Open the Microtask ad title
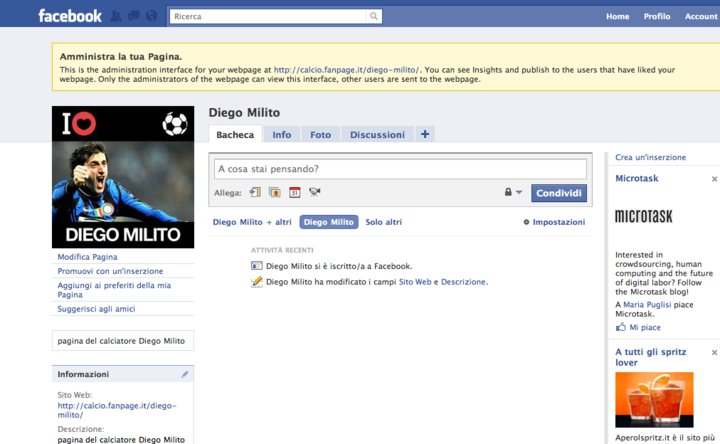This screenshot has height=444, width=720. click(637, 178)
